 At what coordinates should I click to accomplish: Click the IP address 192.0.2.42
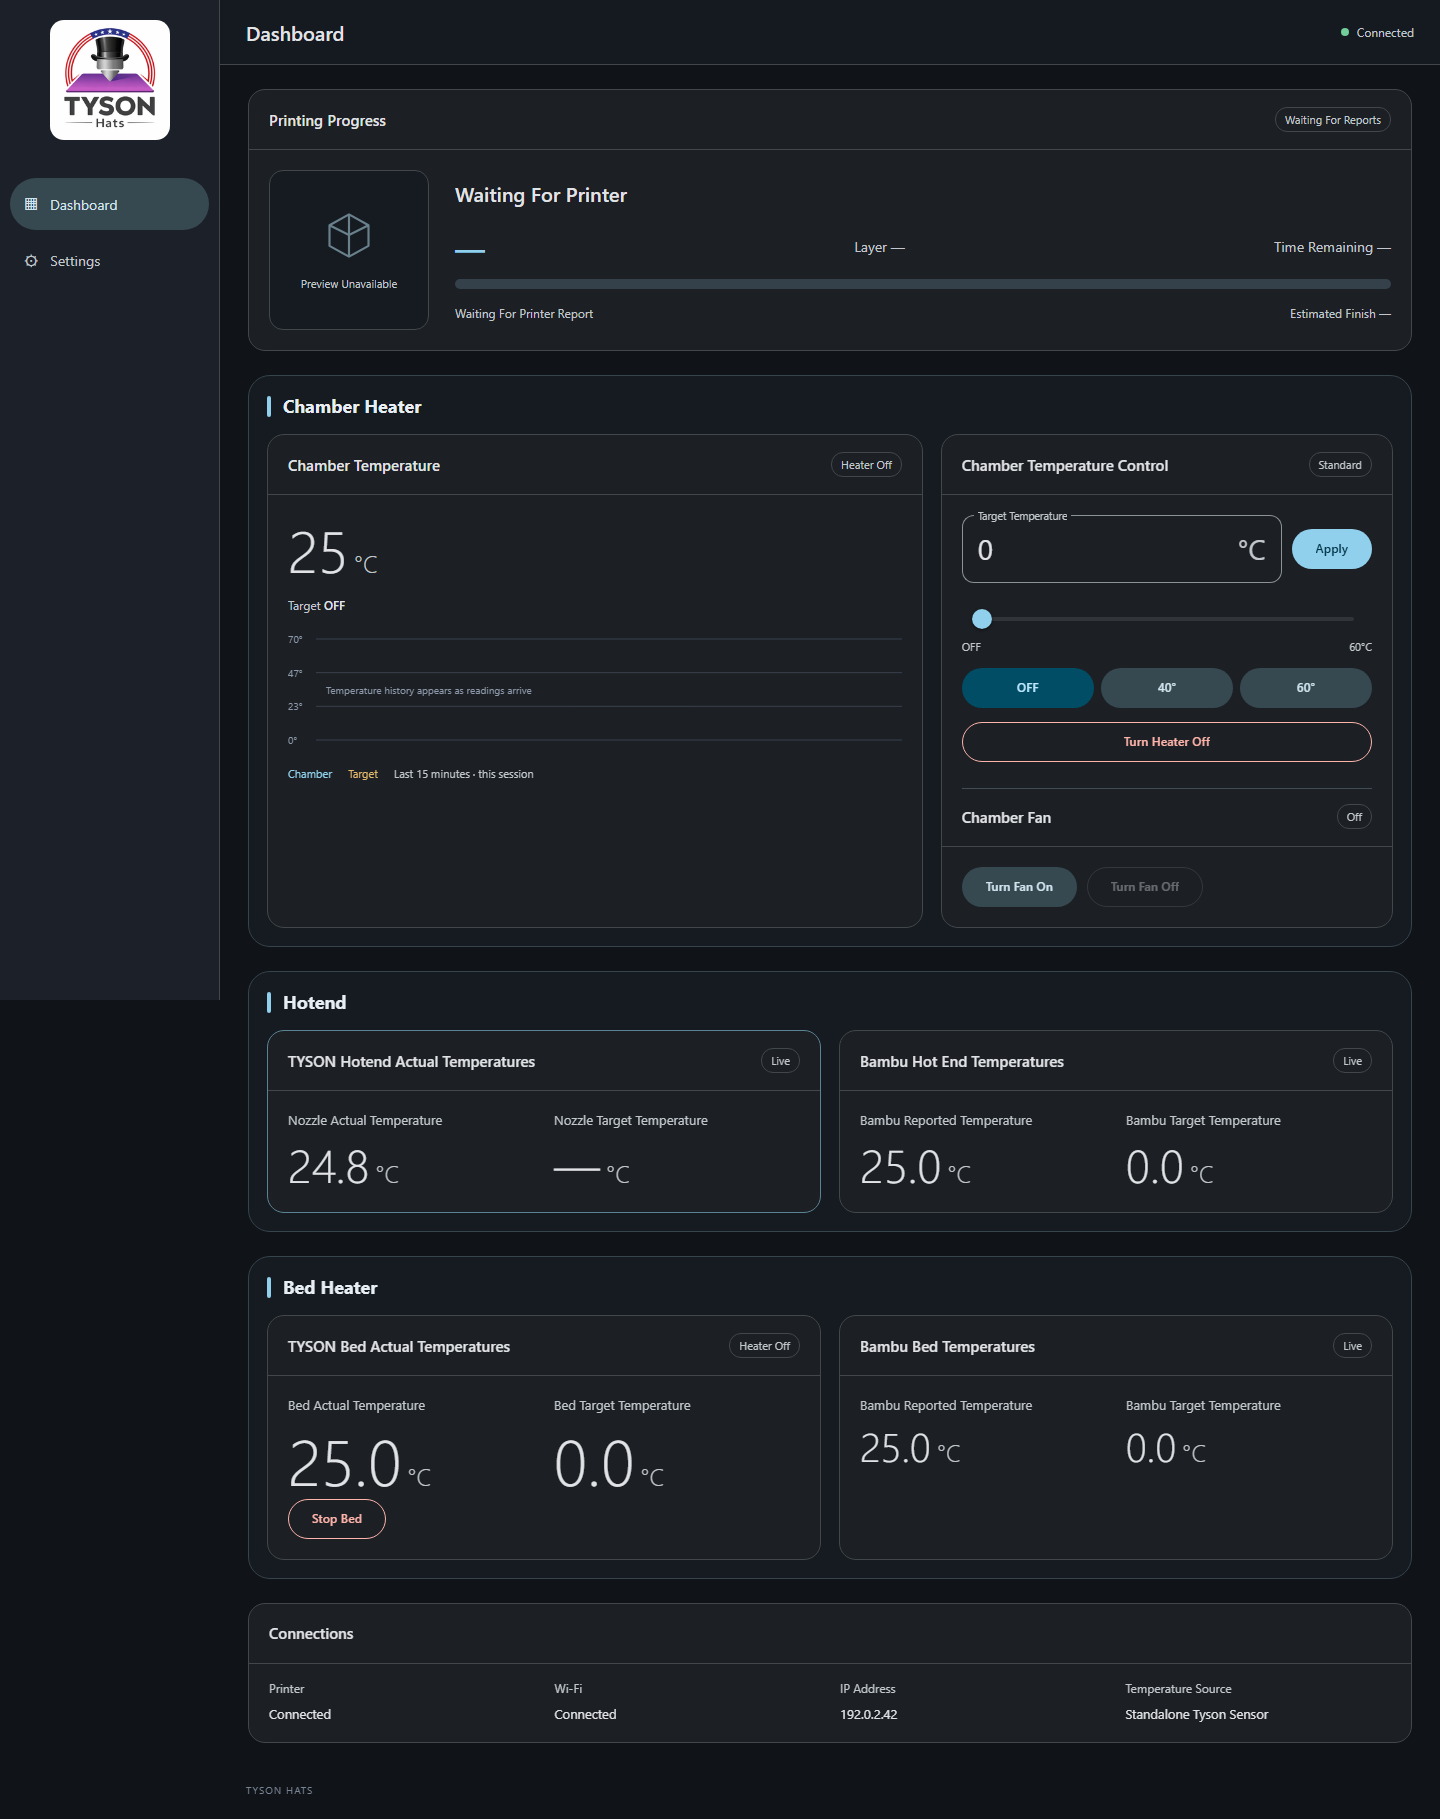[868, 1714]
